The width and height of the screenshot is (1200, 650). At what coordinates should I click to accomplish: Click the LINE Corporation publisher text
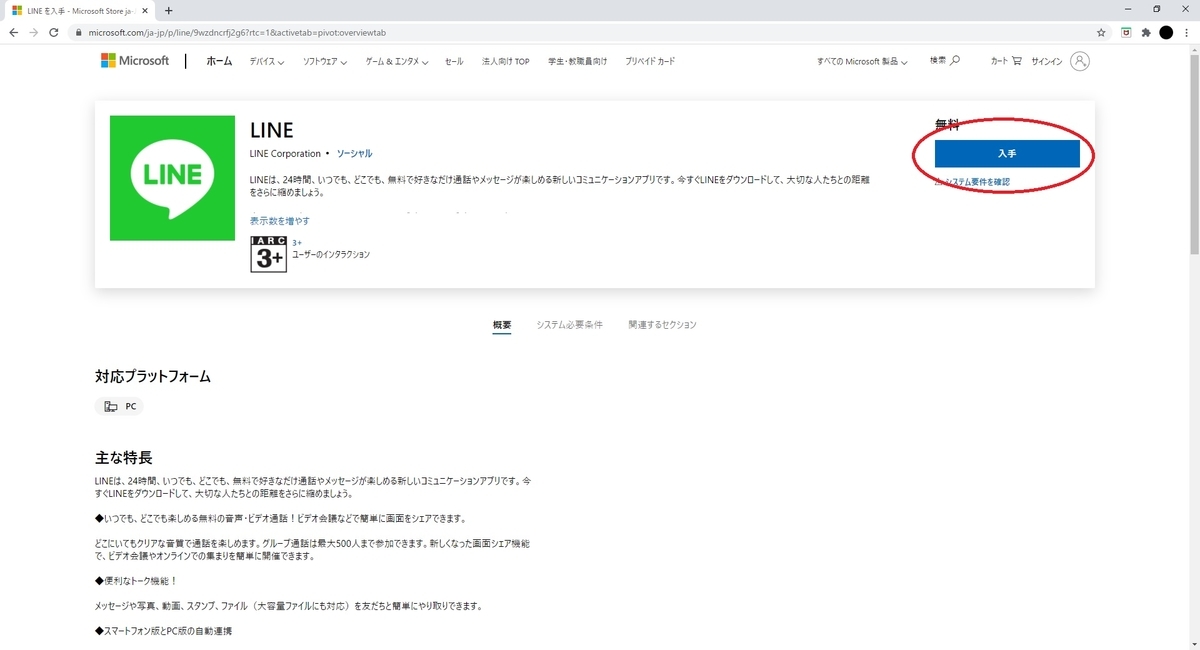(x=285, y=153)
